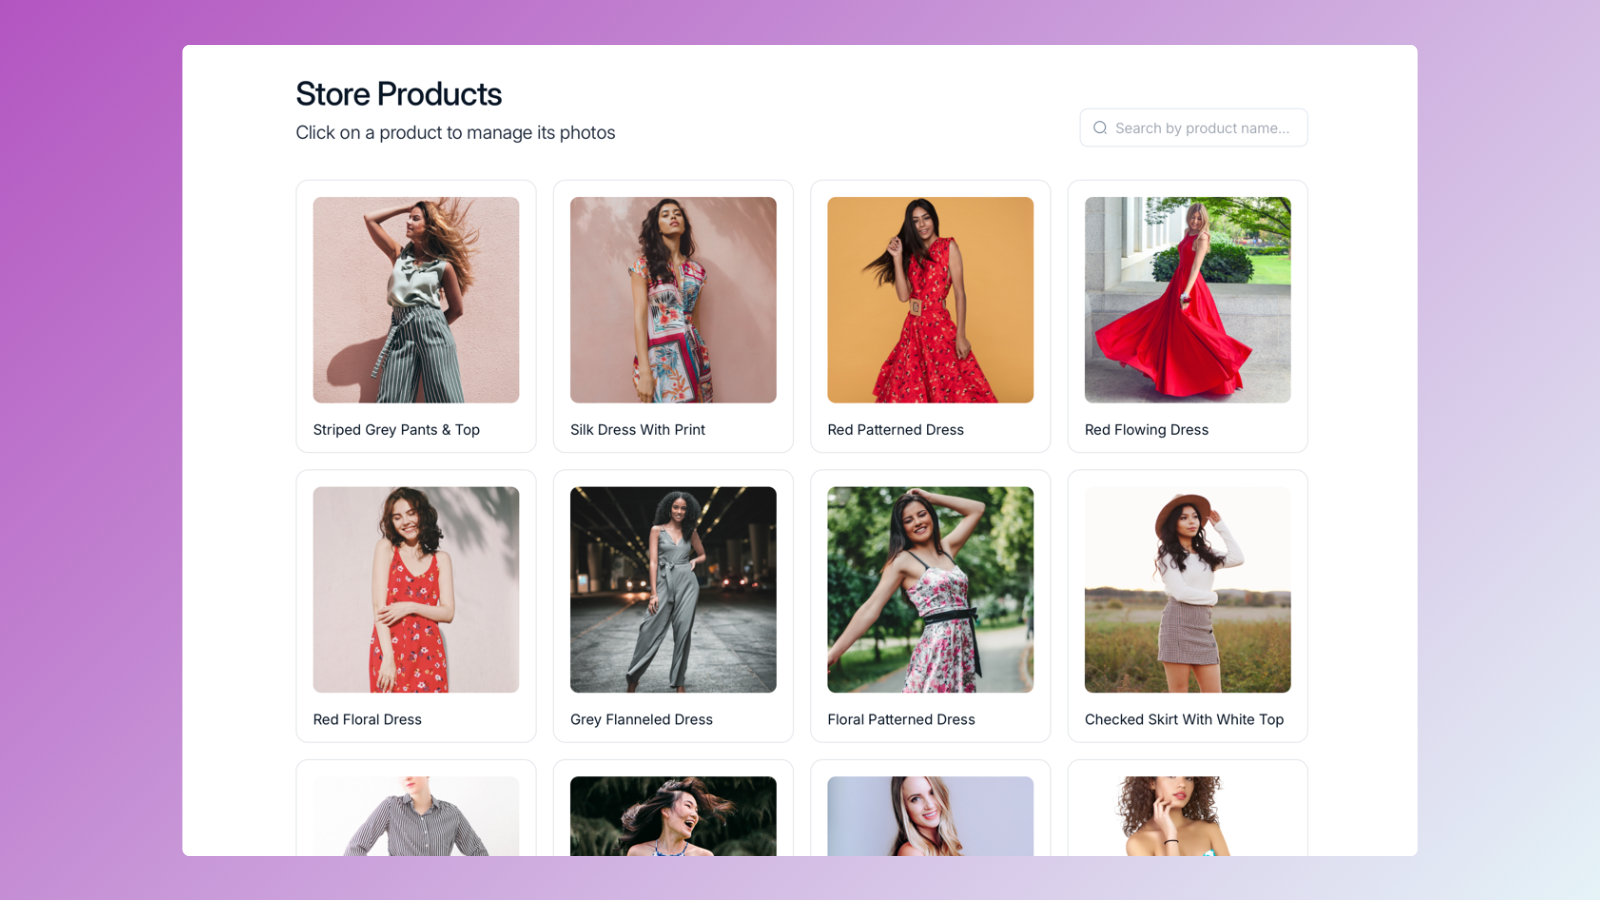Open the Grey Flanneled Dress product
Image resolution: width=1600 pixels, height=900 pixels.
(x=672, y=590)
